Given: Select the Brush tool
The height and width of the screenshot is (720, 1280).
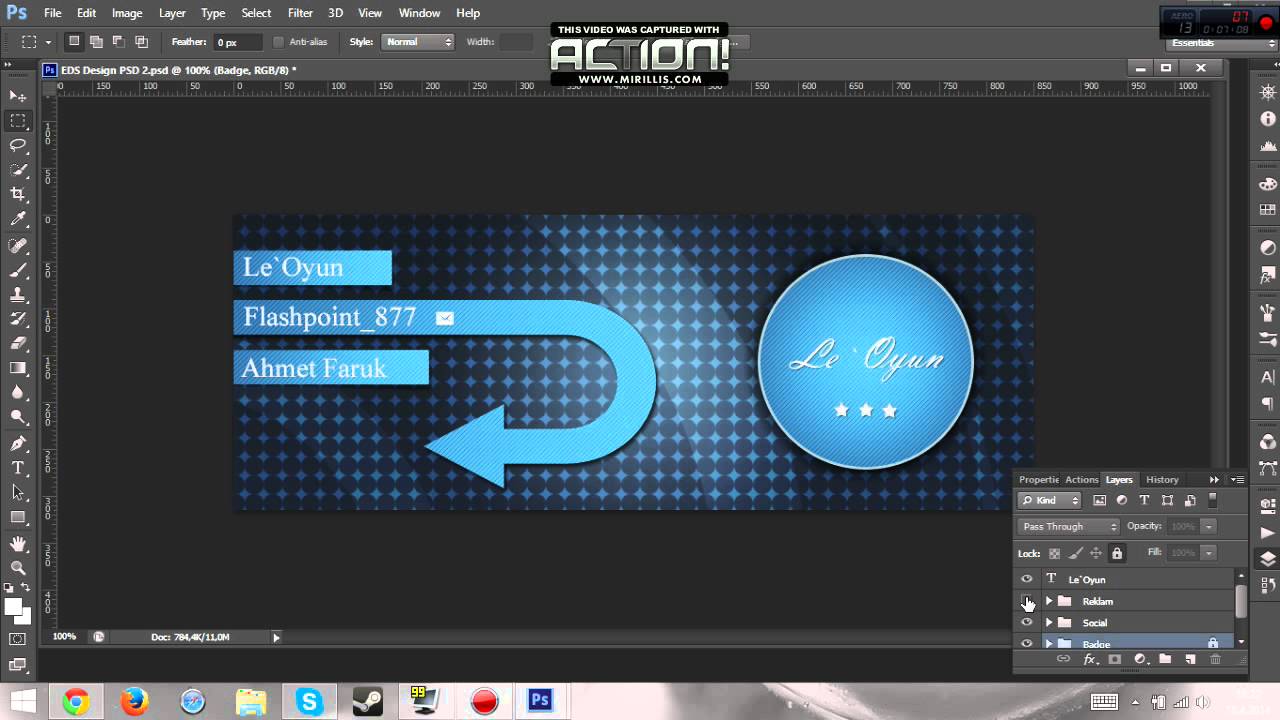Looking at the screenshot, I should click(18, 270).
